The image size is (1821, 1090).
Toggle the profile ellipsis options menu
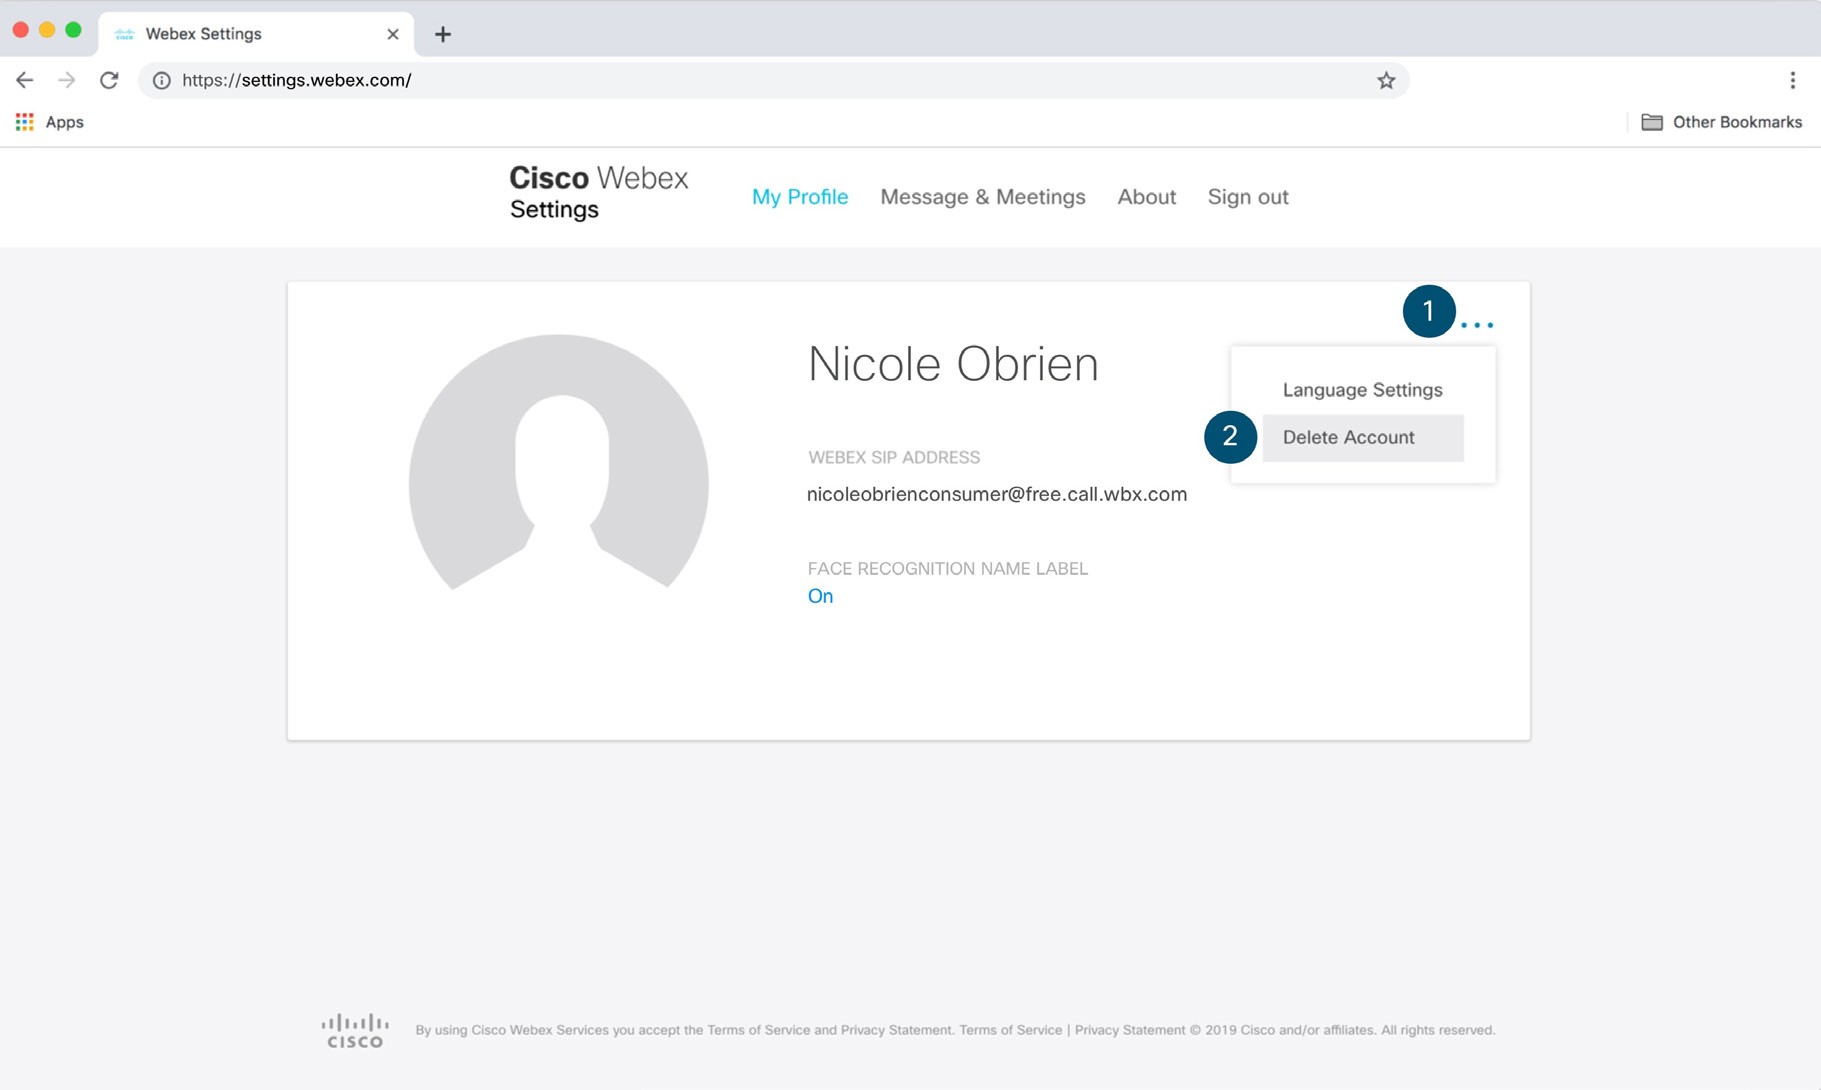coord(1476,325)
